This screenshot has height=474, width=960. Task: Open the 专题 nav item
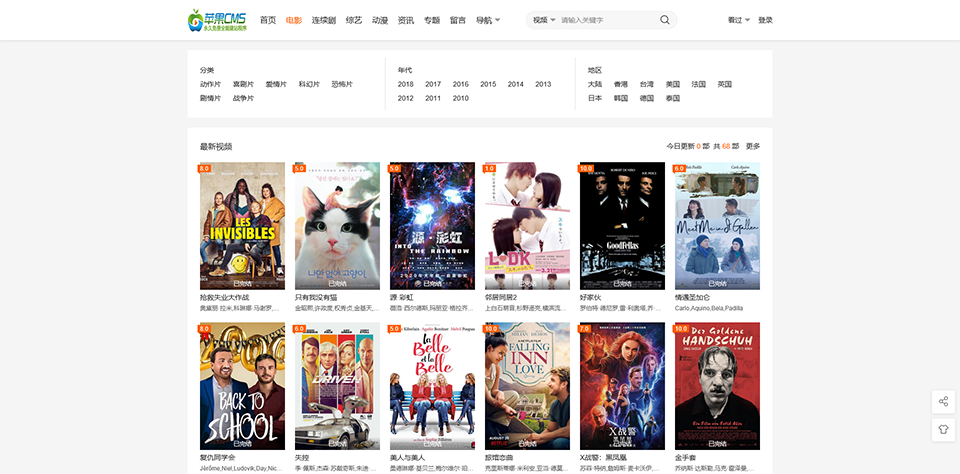pos(432,20)
